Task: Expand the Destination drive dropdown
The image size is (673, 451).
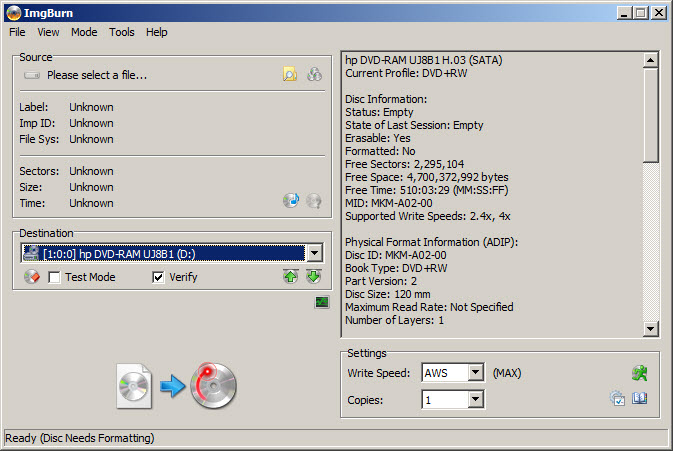Action: pyautogui.click(x=315, y=253)
